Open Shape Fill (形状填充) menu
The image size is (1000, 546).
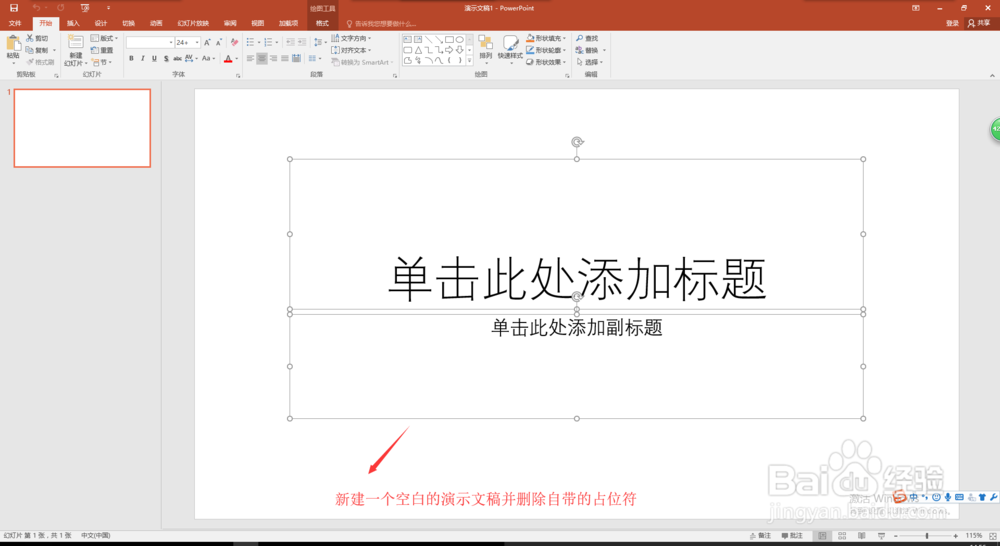[547, 38]
